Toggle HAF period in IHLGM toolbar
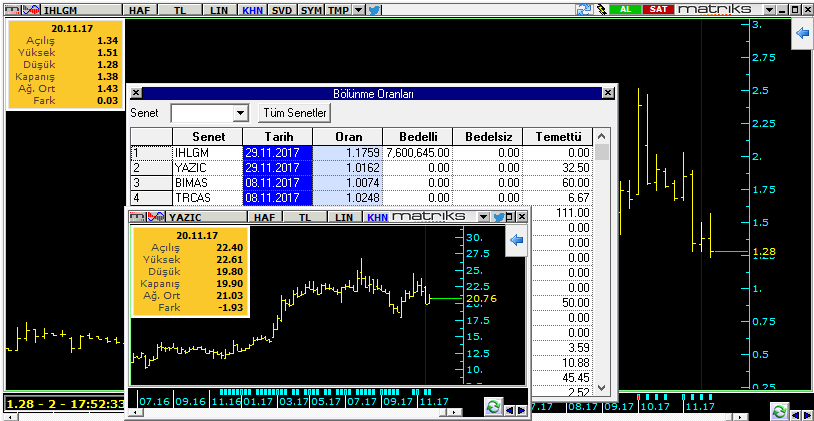 [138, 9]
